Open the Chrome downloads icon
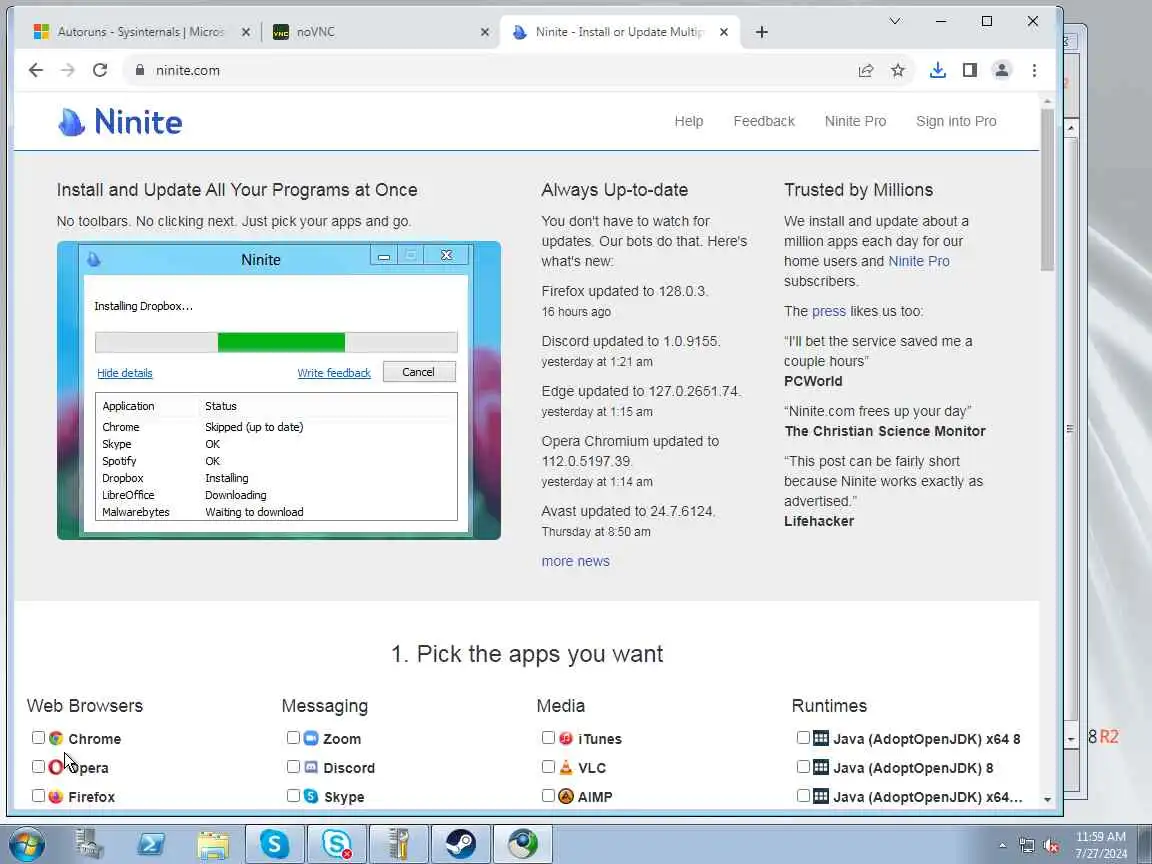This screenshot has width=1152, height=864. click(x=937, y=71)
